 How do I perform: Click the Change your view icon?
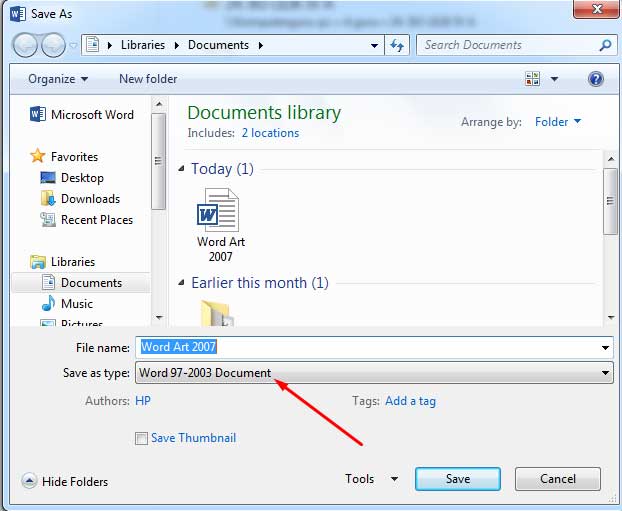tap(532, 79)
